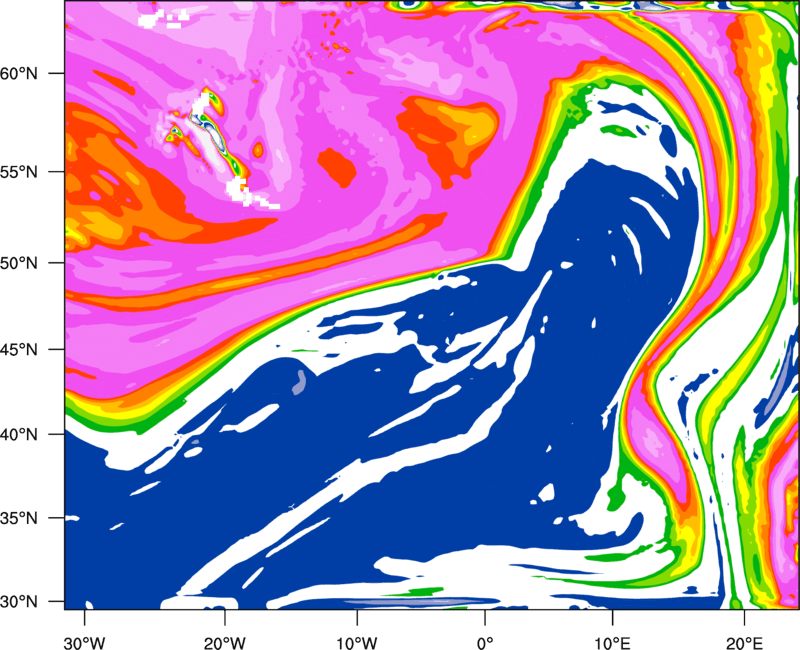The image size is (800, 650).
Task: Click the 10°W longitude label
Action: coord(357,643)
